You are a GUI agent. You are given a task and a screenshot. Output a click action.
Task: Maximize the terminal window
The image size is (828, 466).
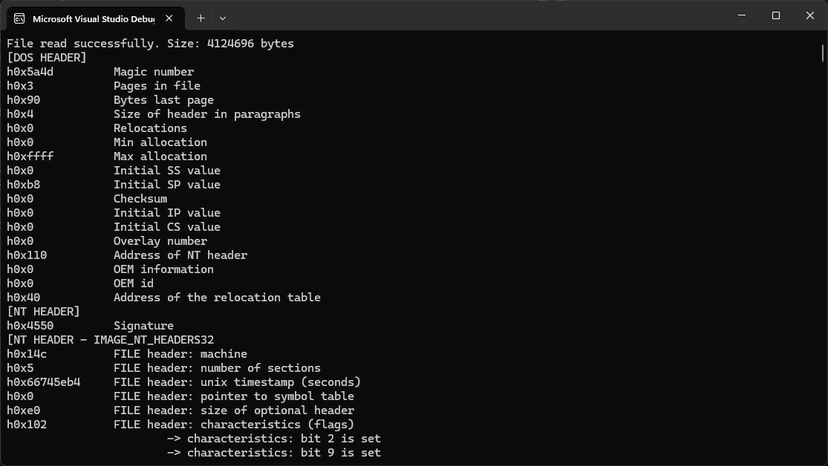click(776, 15)
